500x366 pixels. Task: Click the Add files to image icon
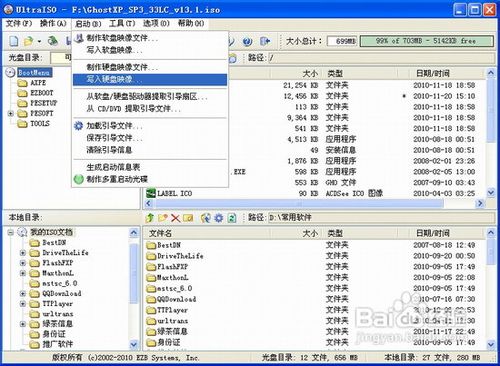(206, 218)
